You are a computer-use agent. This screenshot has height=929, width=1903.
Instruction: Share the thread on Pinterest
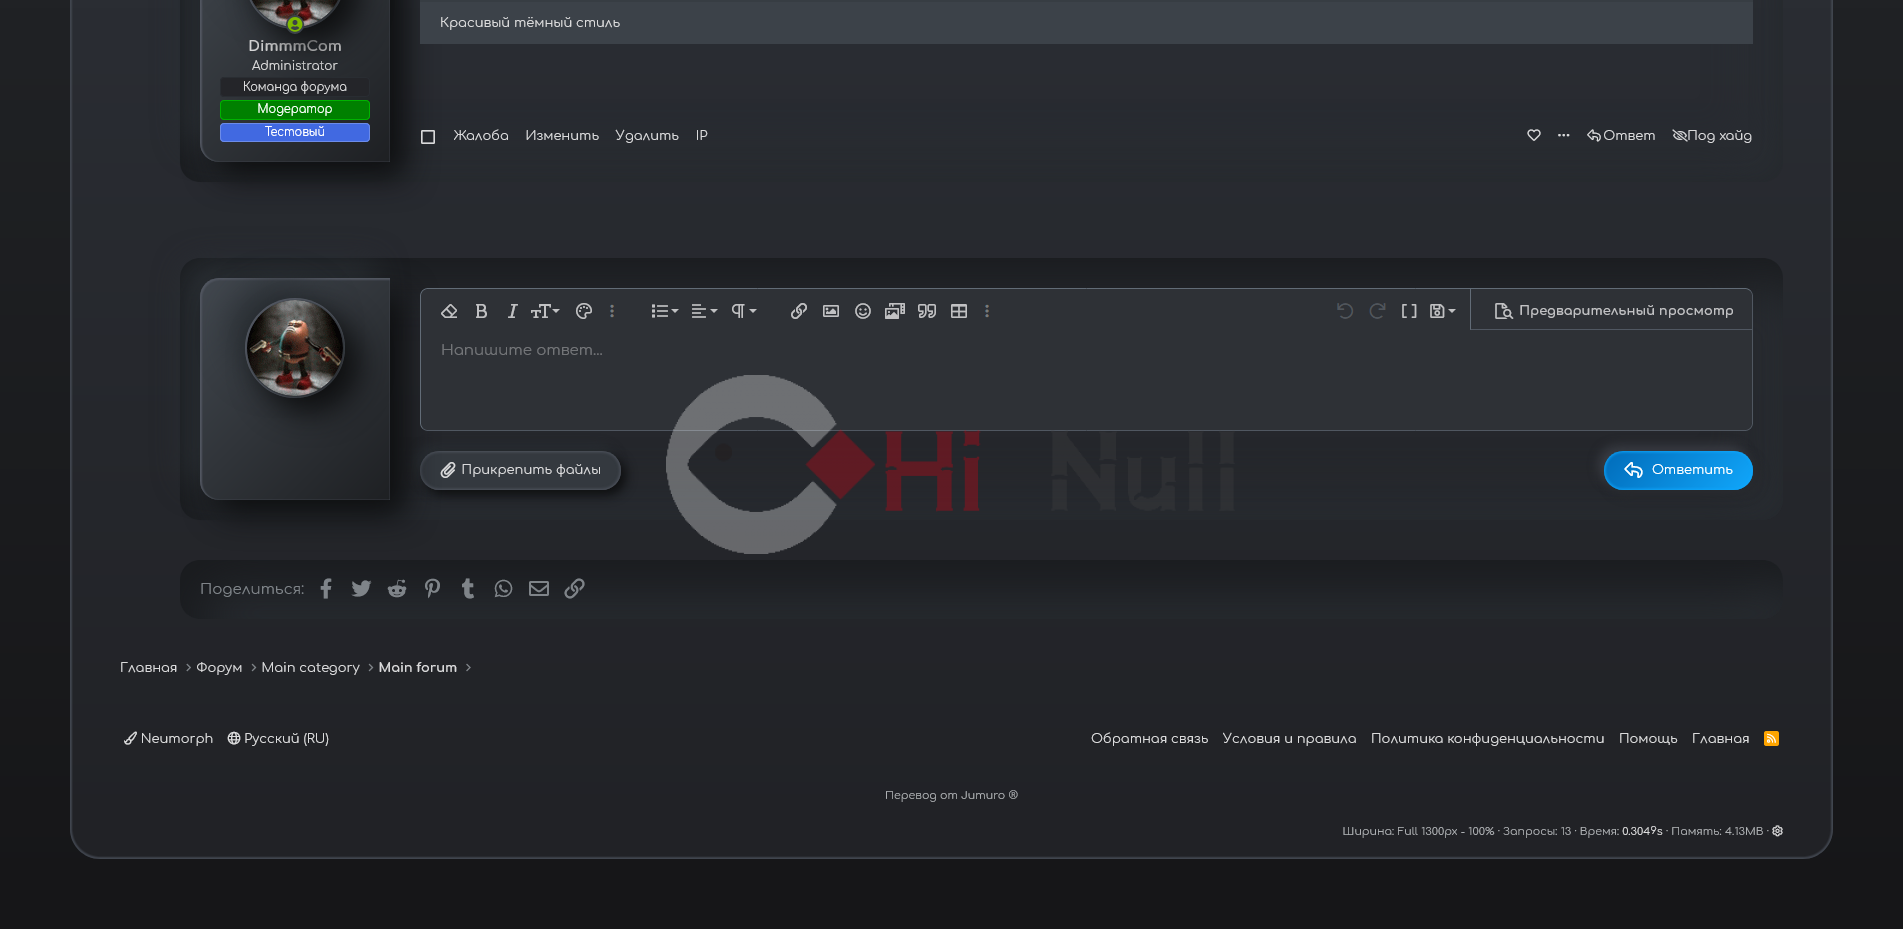coord(432,589)
